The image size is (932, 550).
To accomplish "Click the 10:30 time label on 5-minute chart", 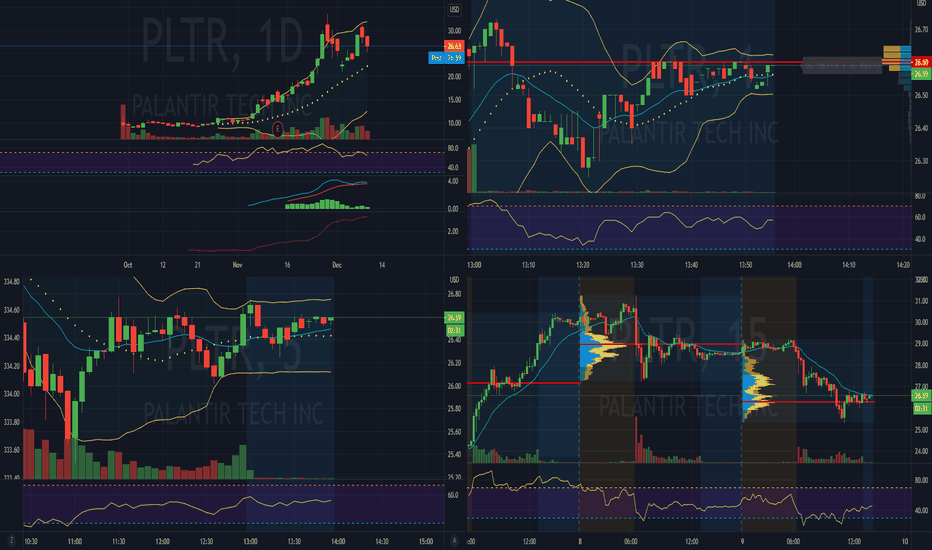I will [31, 541].
